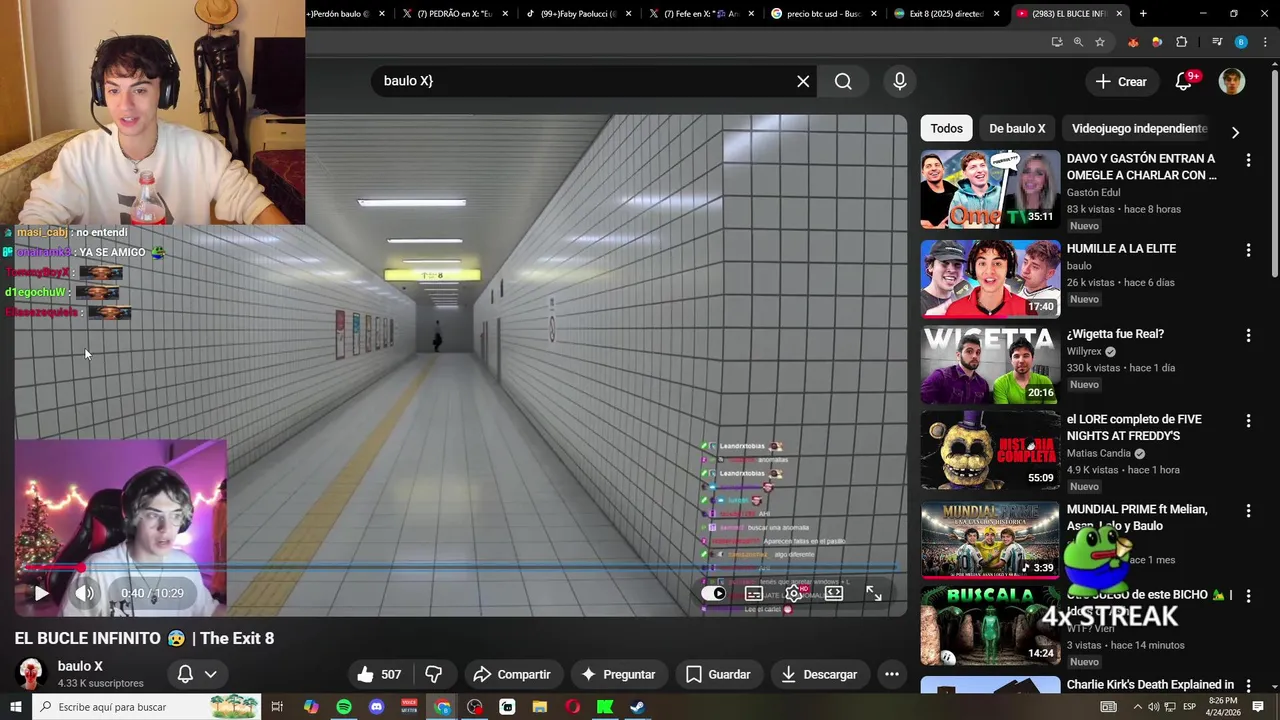Switch to precio btc usd tab

tap(824, 14)
